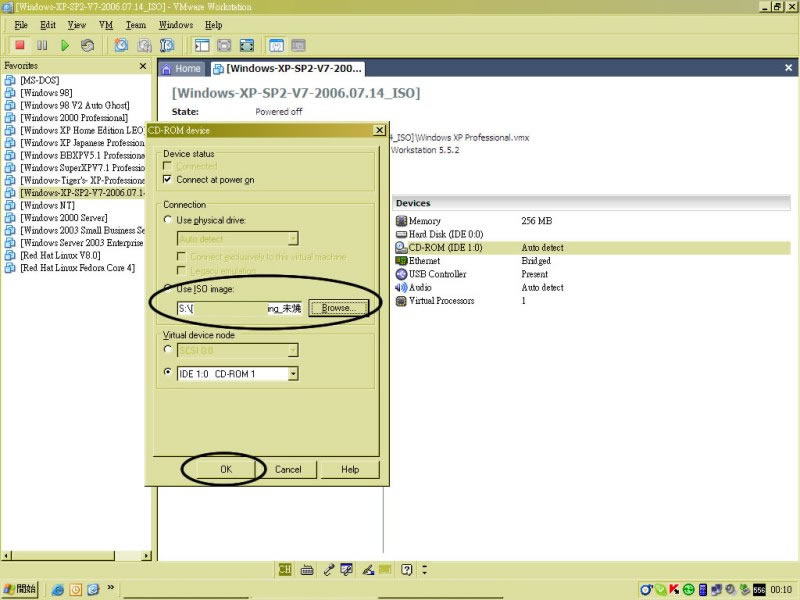Open the VM menu
The height and width of the screenshot is (600, 800).
click(106, 25)
